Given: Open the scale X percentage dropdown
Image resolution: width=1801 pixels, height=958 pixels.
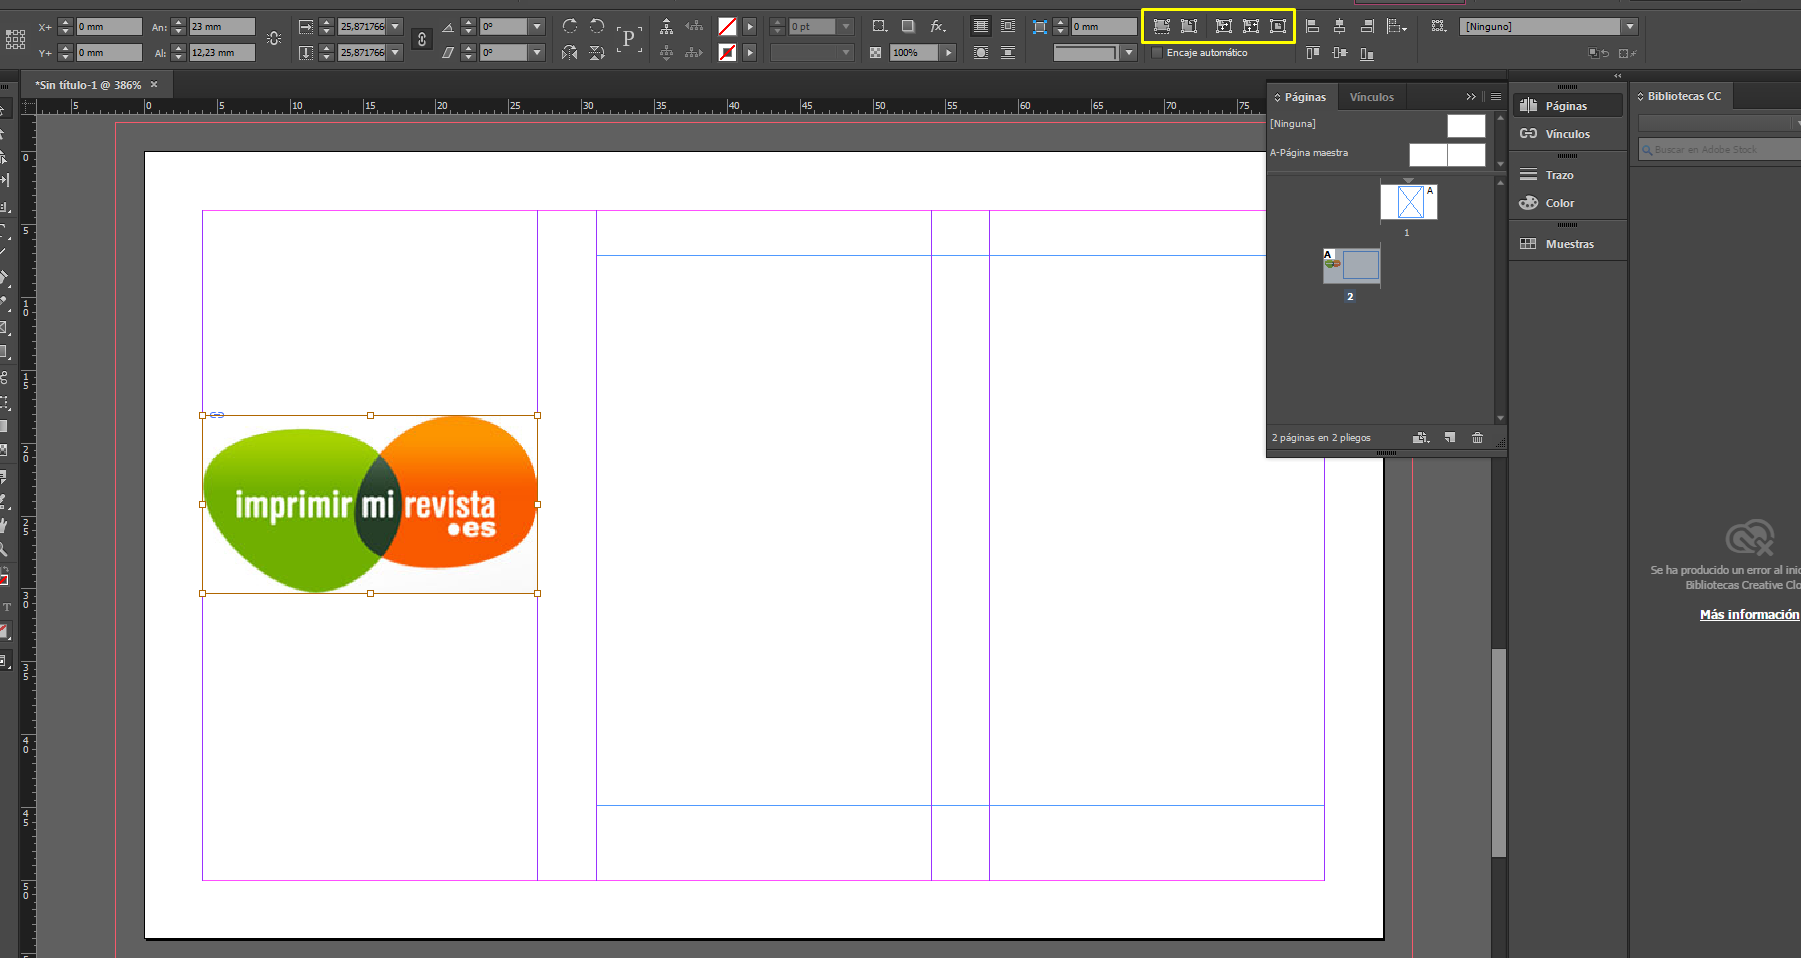Looking at the screenshot, I should 396,26.
